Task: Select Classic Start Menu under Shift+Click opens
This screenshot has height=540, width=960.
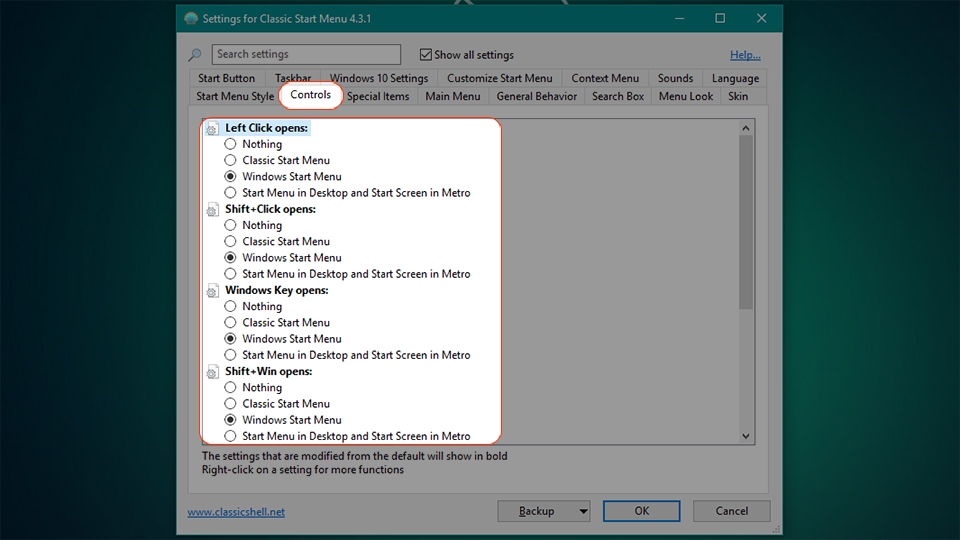Action: tap(230, 241)
